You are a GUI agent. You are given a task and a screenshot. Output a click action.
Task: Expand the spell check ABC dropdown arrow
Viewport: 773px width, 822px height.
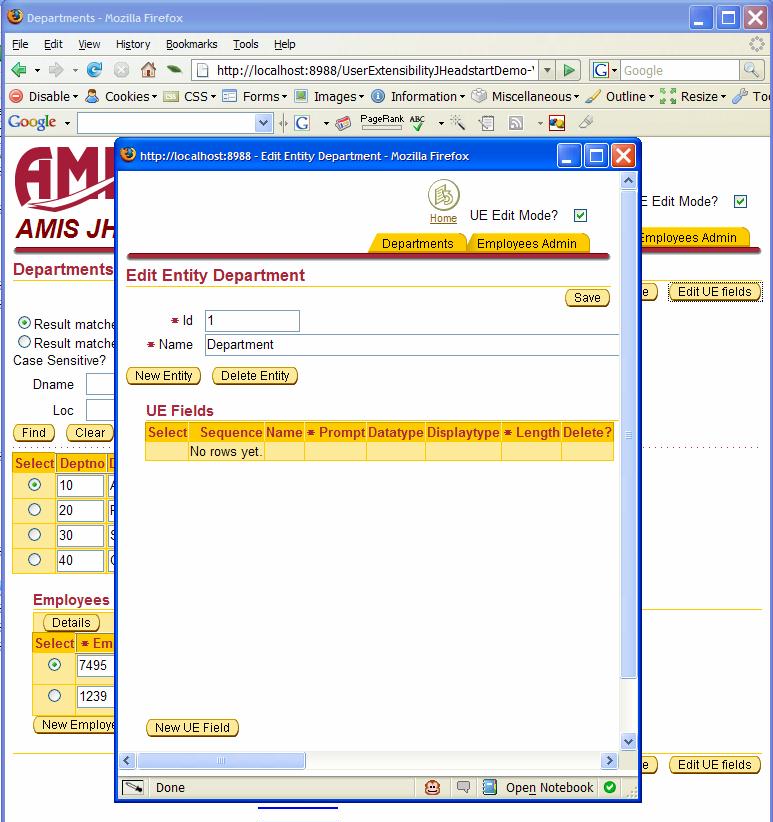[441, 123]
